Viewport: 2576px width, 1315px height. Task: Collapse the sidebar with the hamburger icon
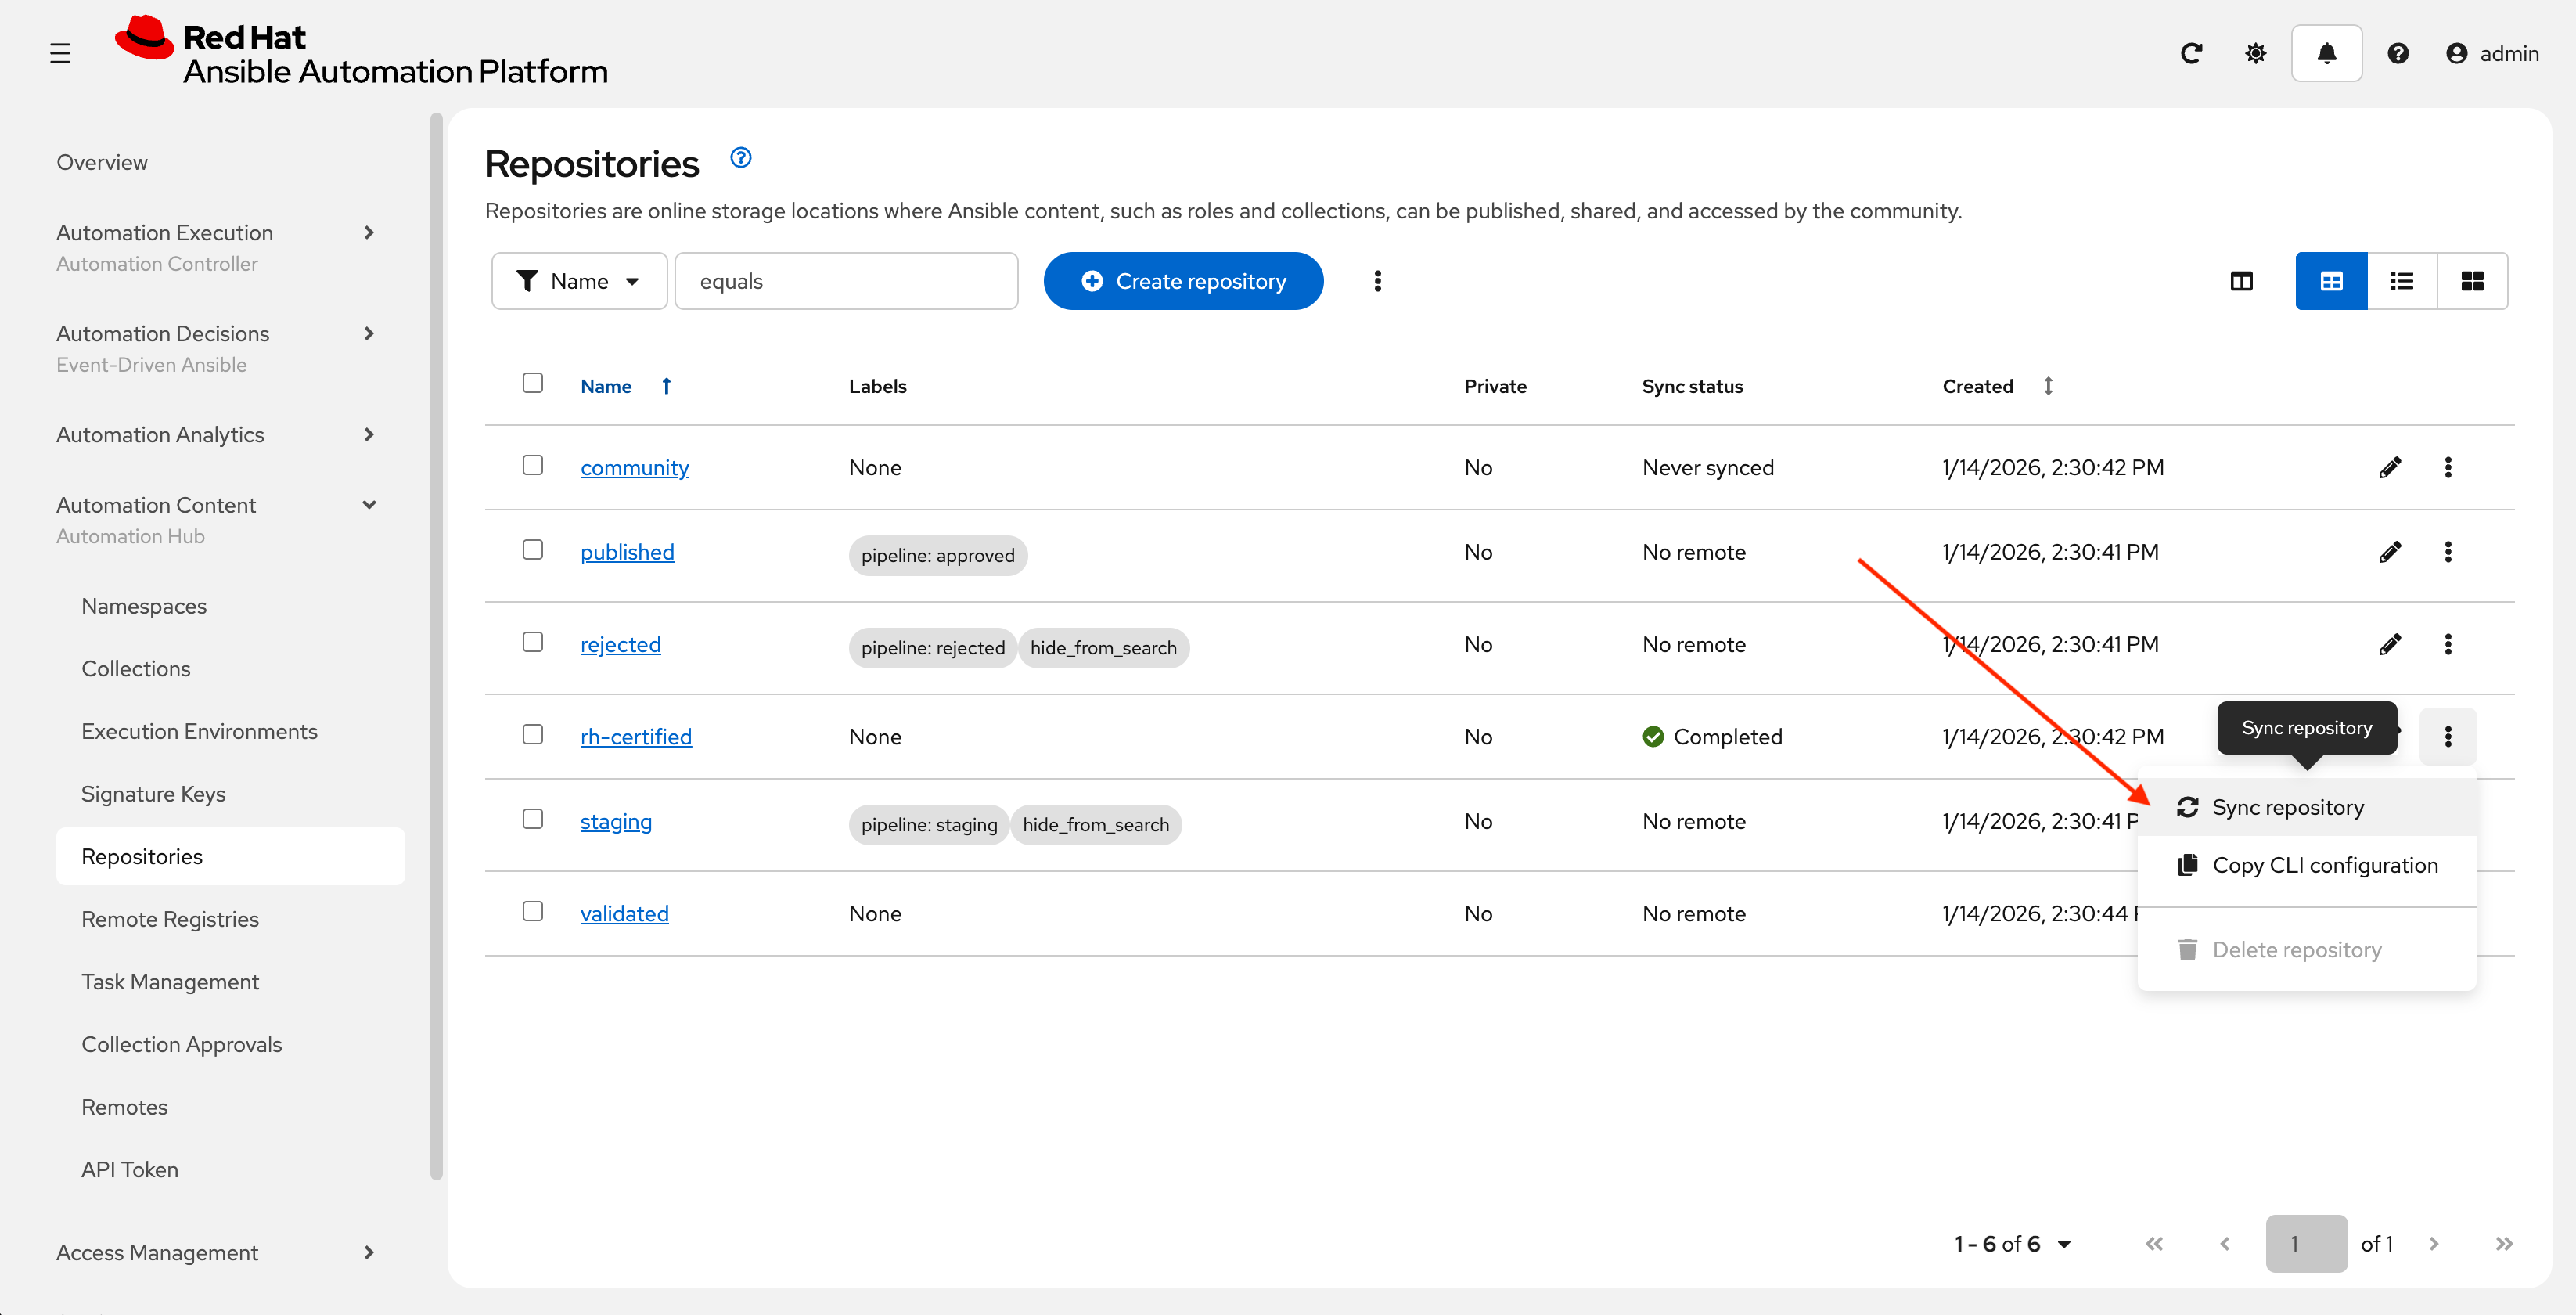pyautogui.click(x=59, y=53)
